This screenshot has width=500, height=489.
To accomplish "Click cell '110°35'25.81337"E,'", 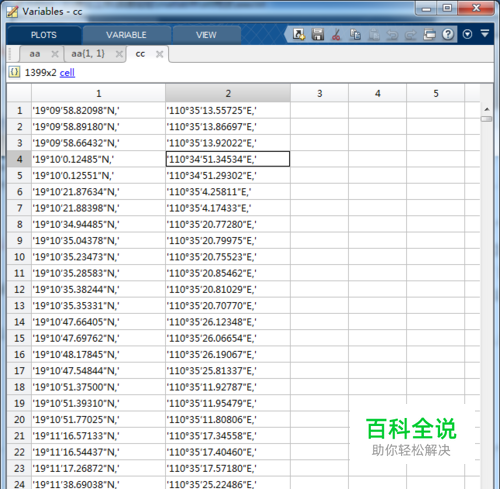I will 228,371.
